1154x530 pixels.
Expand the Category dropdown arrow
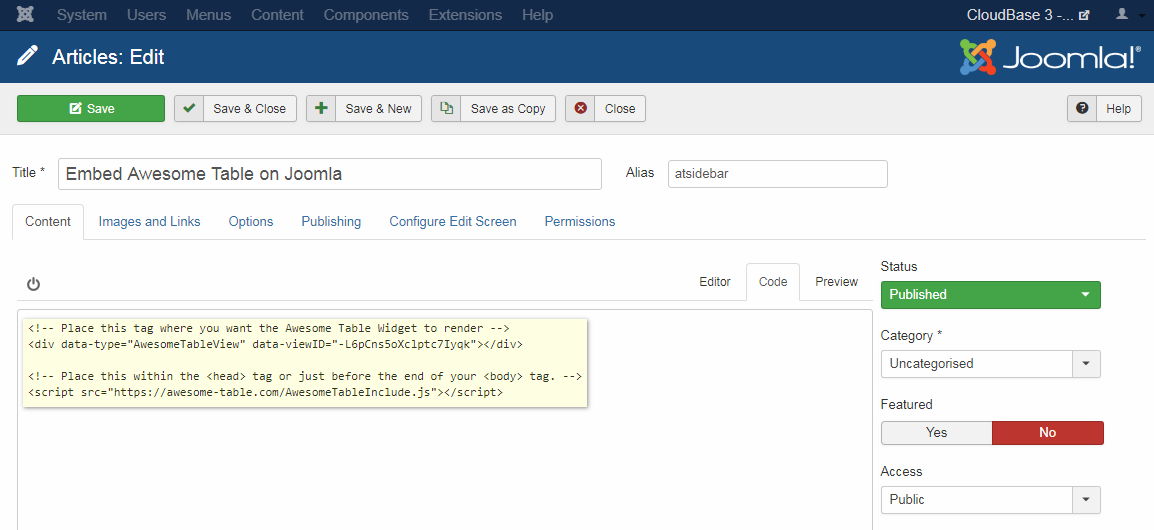point(1086,364)
